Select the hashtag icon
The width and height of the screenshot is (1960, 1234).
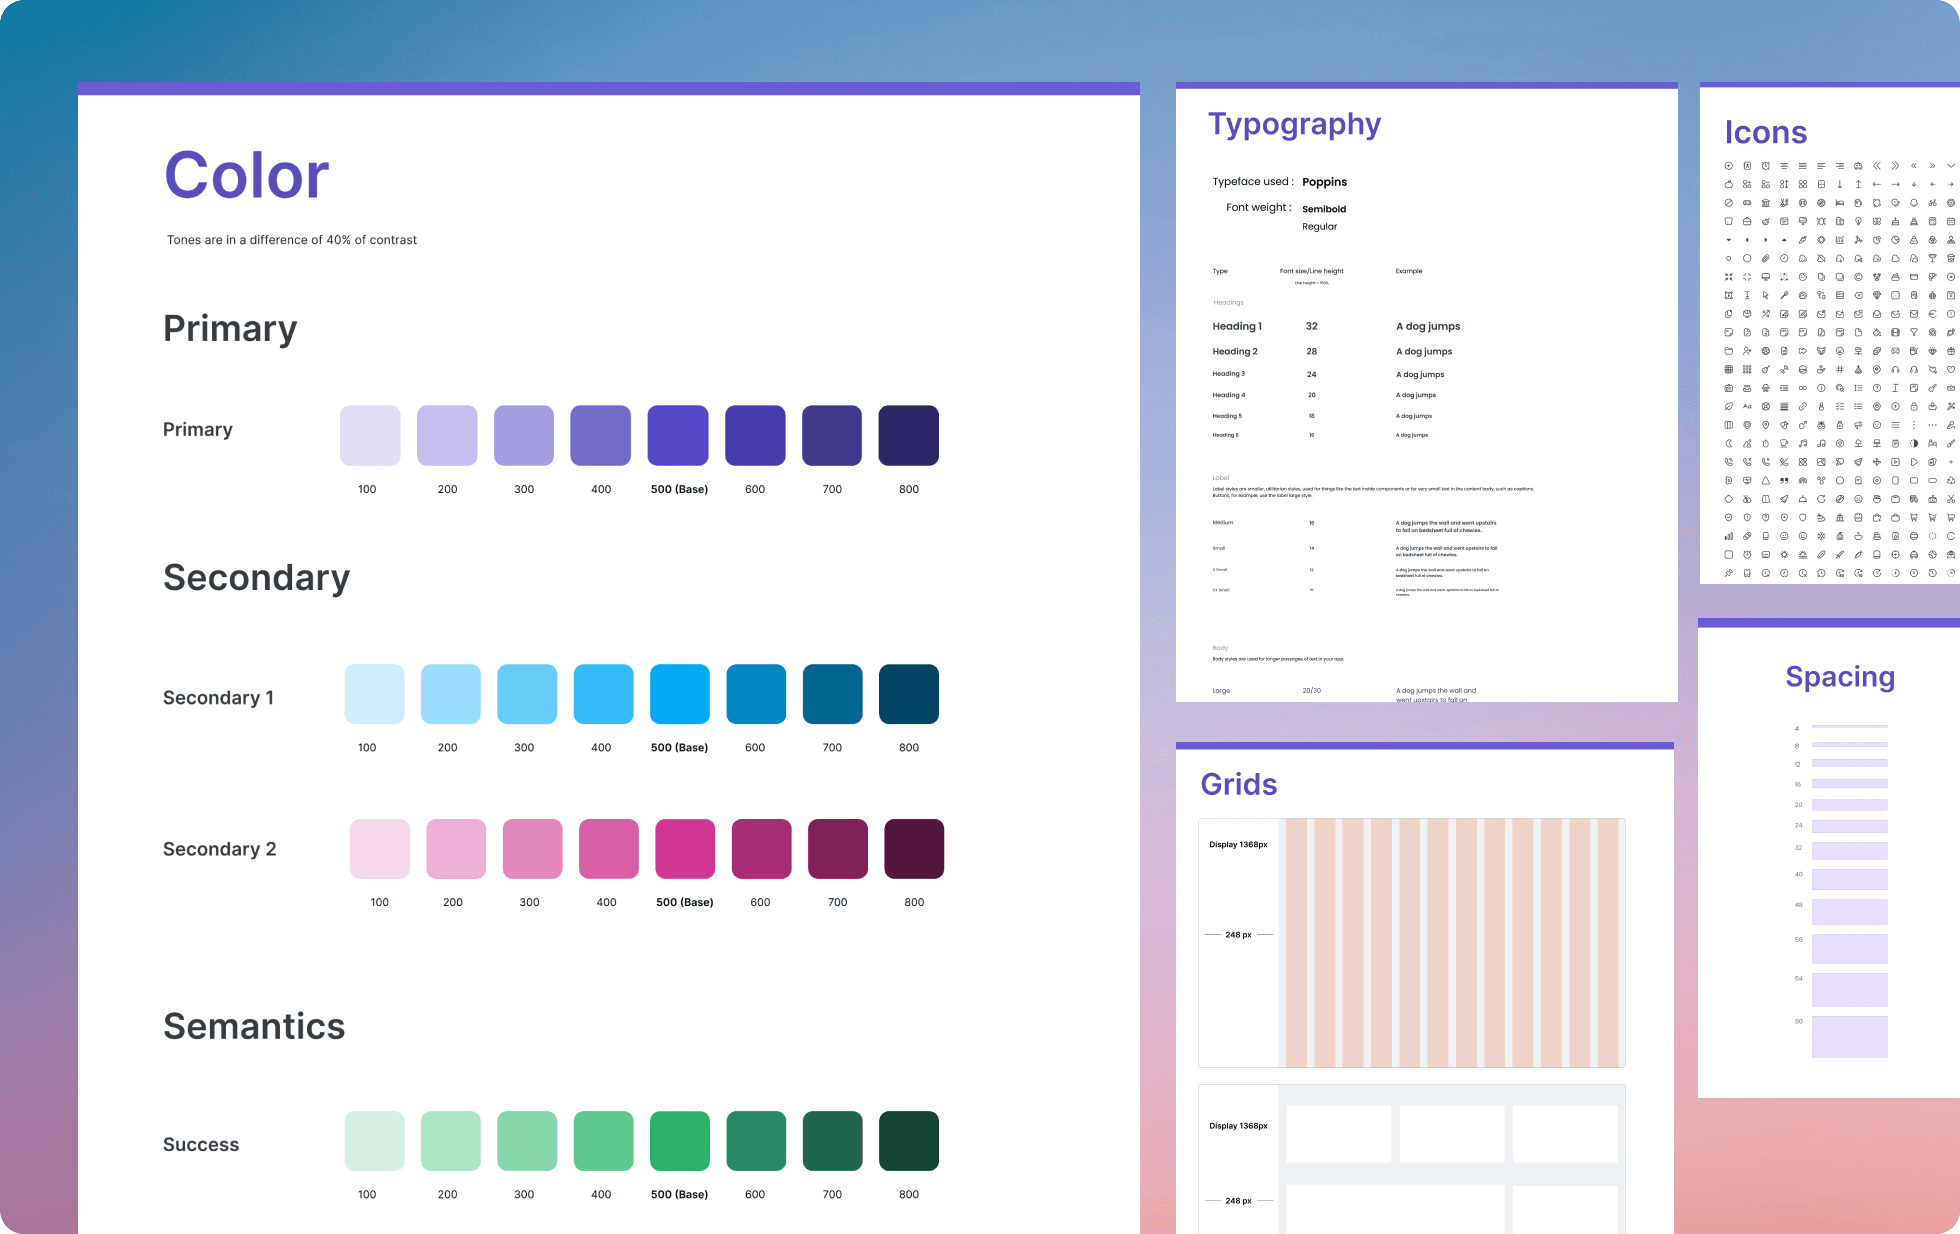tap(1840, 369)
